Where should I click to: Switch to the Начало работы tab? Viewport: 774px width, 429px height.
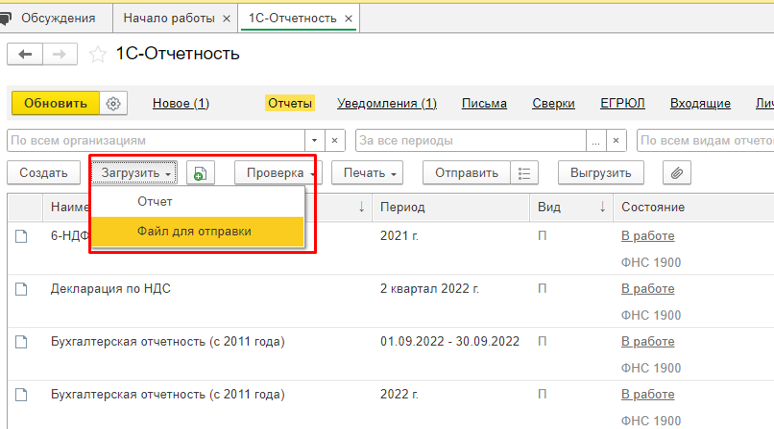coord(169,18)
